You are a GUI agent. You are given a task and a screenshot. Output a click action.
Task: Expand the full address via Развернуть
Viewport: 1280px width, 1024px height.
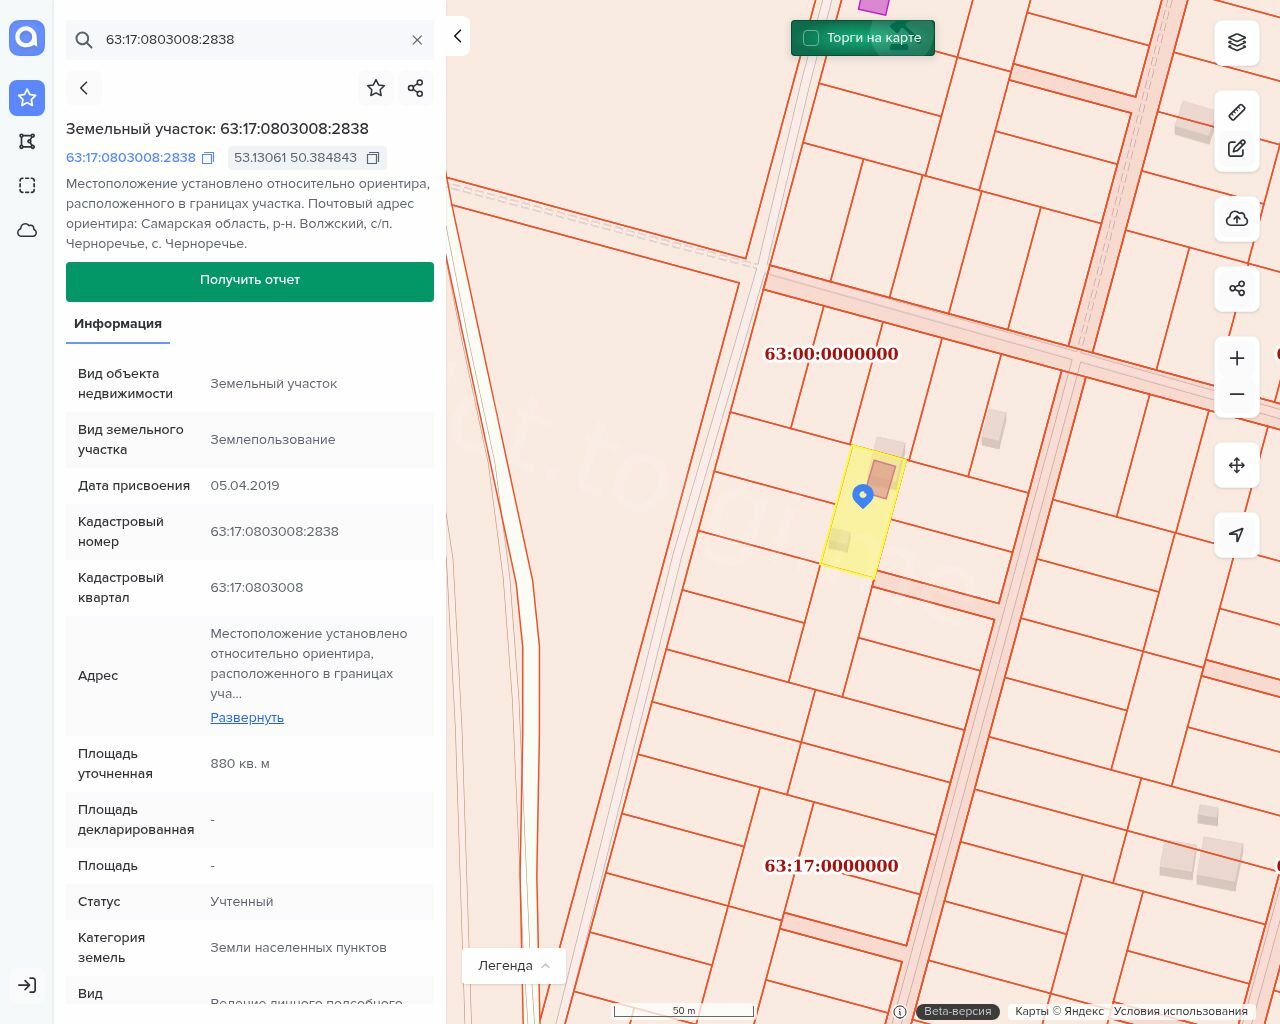click(x=247, y=718)
